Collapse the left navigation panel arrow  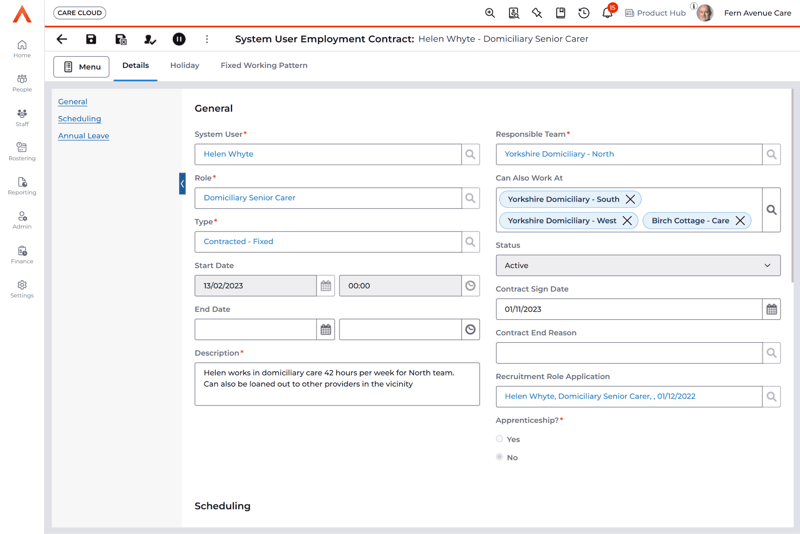[x=182, y=184]
